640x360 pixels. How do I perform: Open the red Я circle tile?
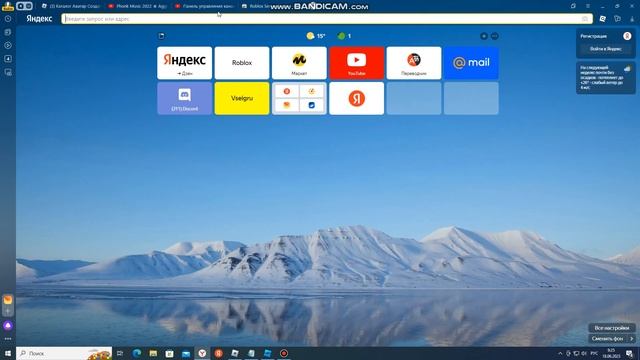pyautogui.click(x=356, y=98)
